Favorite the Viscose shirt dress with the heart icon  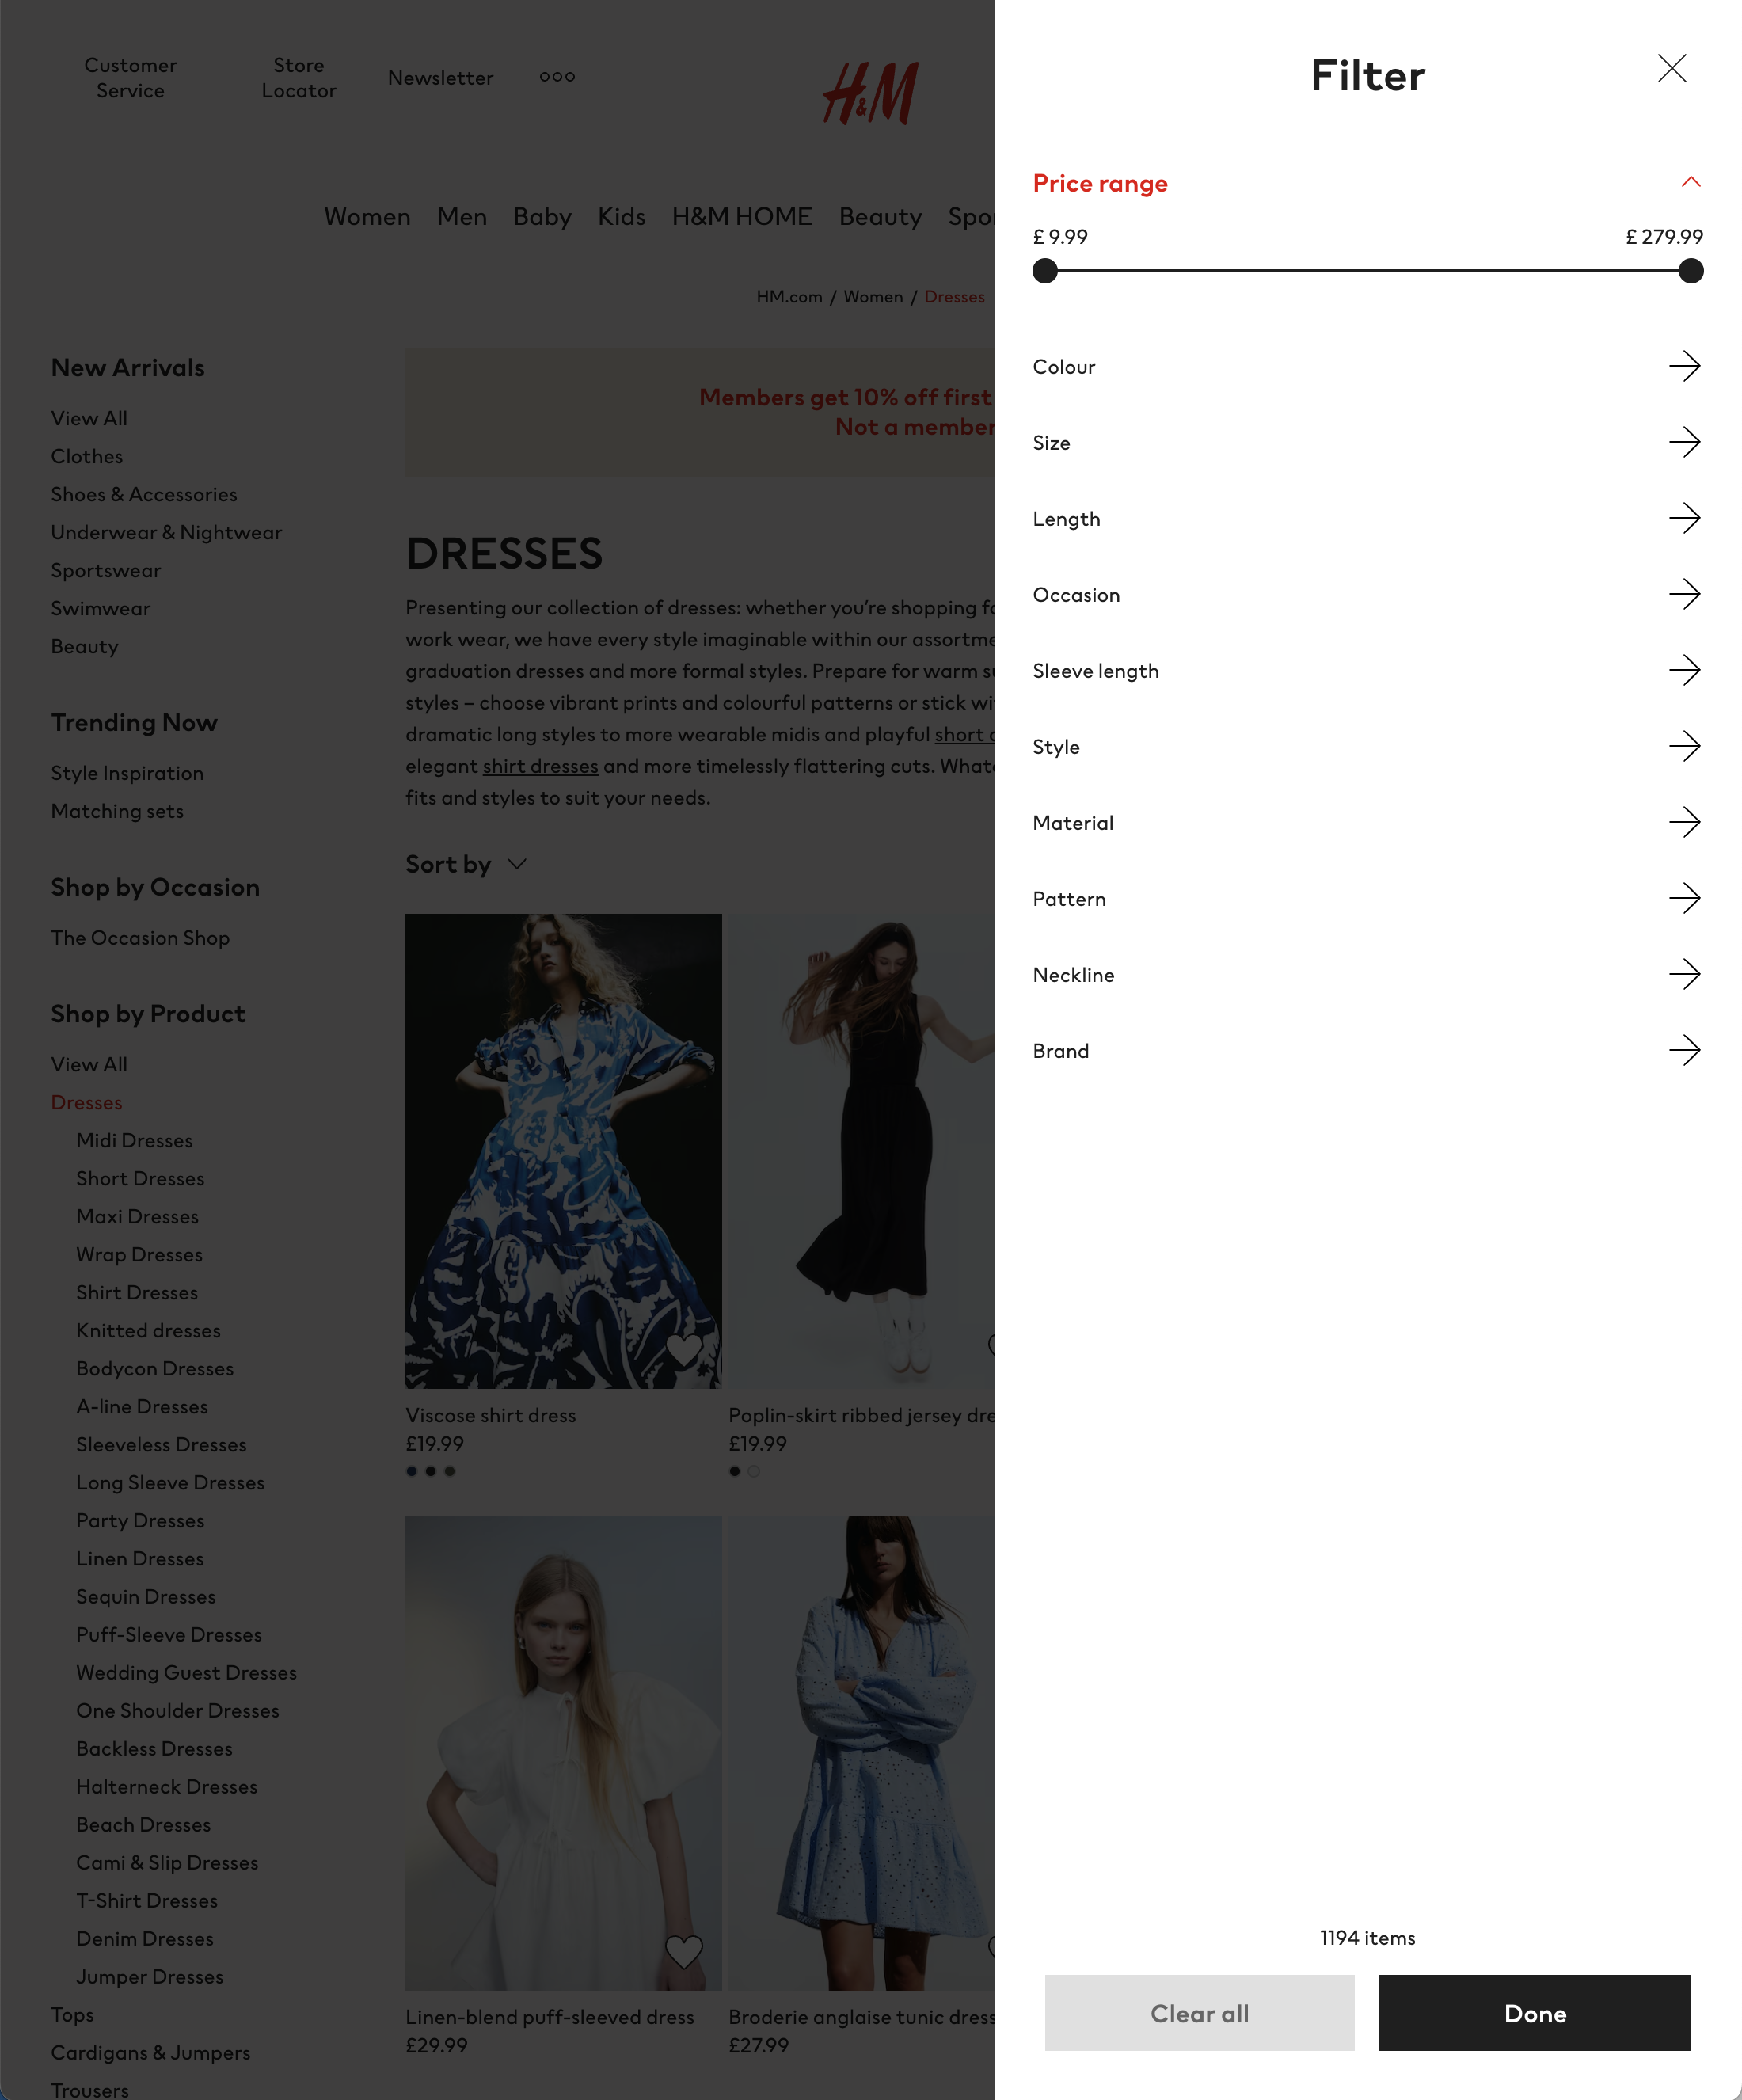685,1348
